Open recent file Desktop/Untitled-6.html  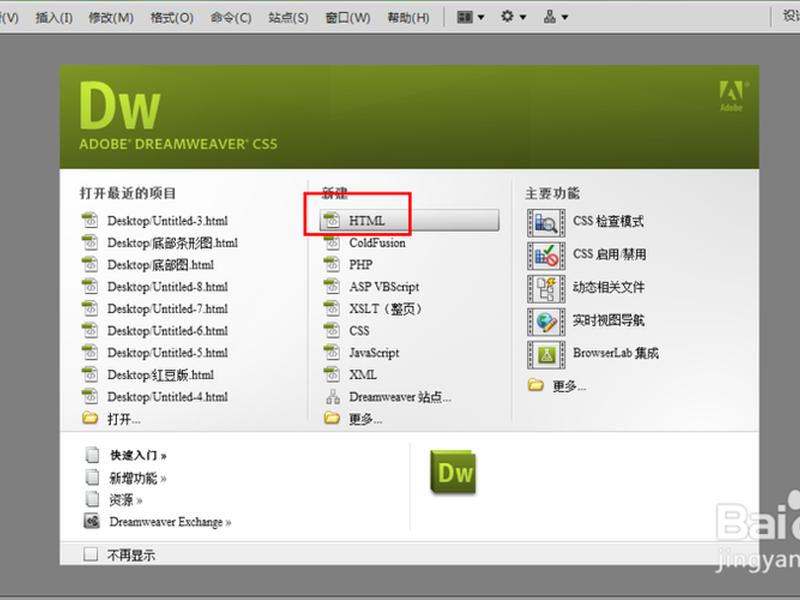167,331
